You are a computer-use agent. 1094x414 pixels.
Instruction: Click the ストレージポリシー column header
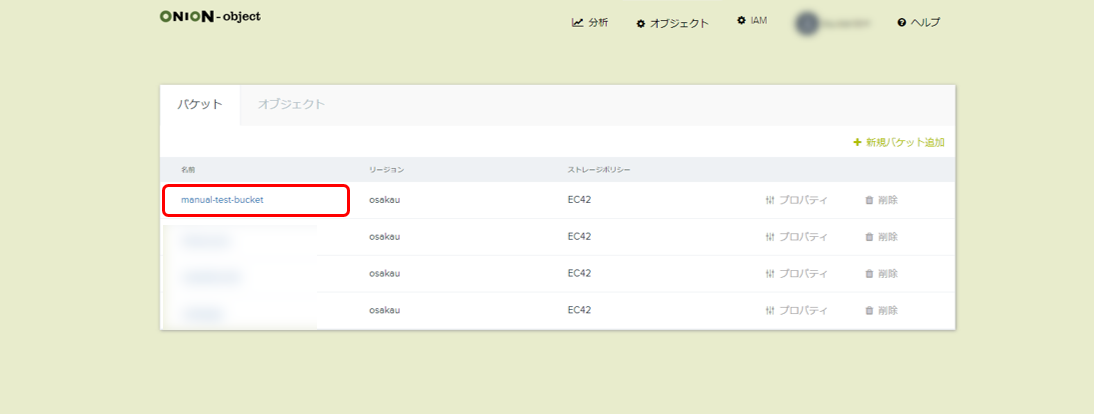point(598,170)
